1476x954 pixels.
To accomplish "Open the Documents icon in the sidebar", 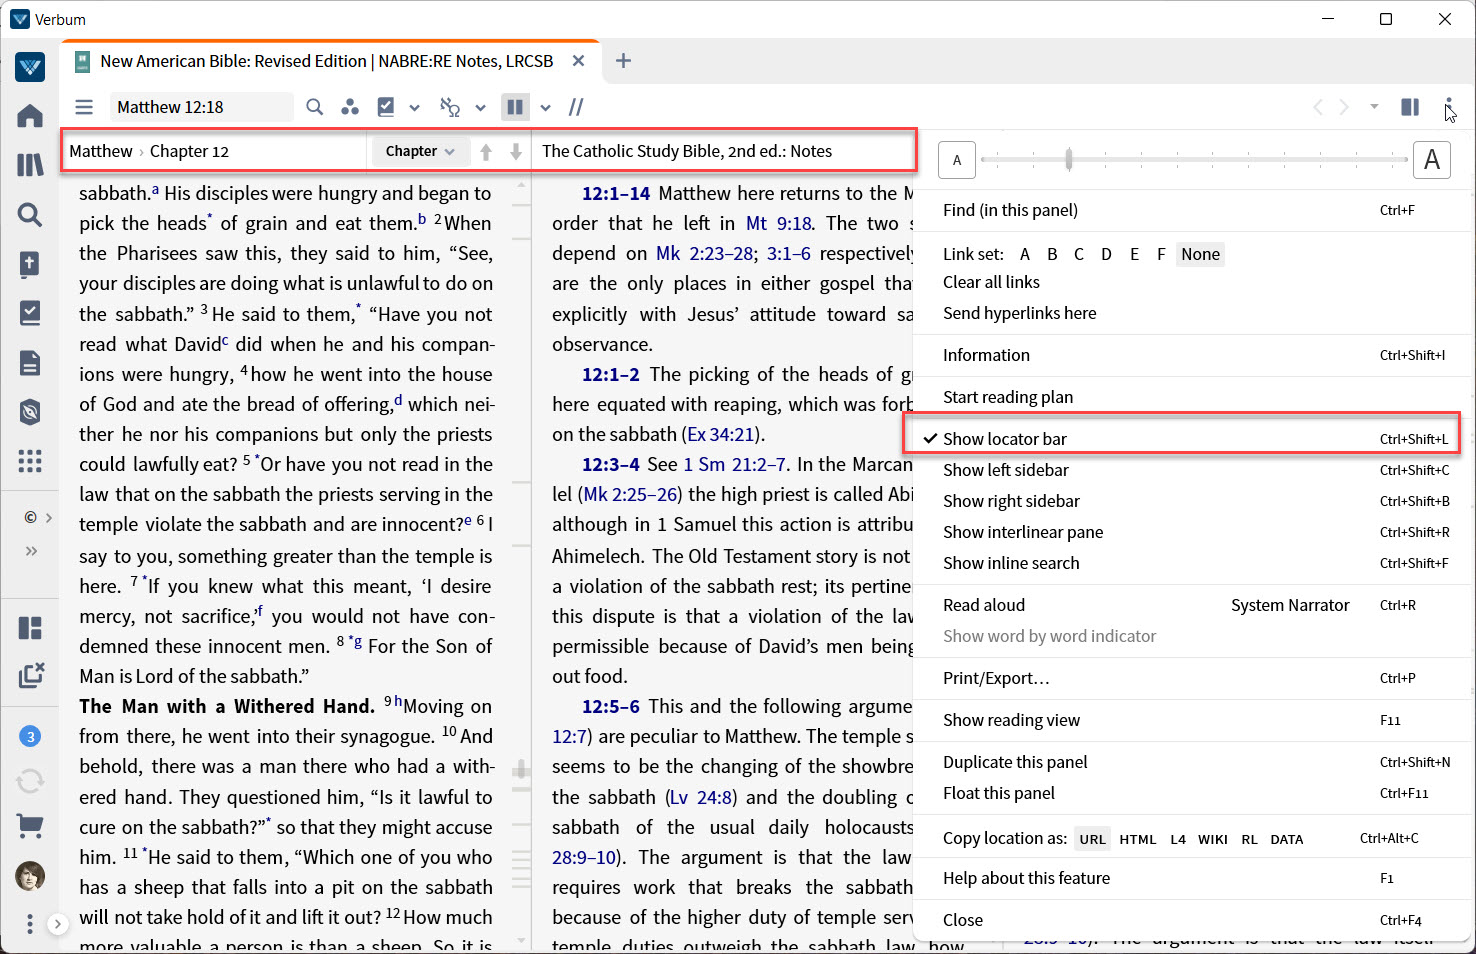I will tap(30, 362).
